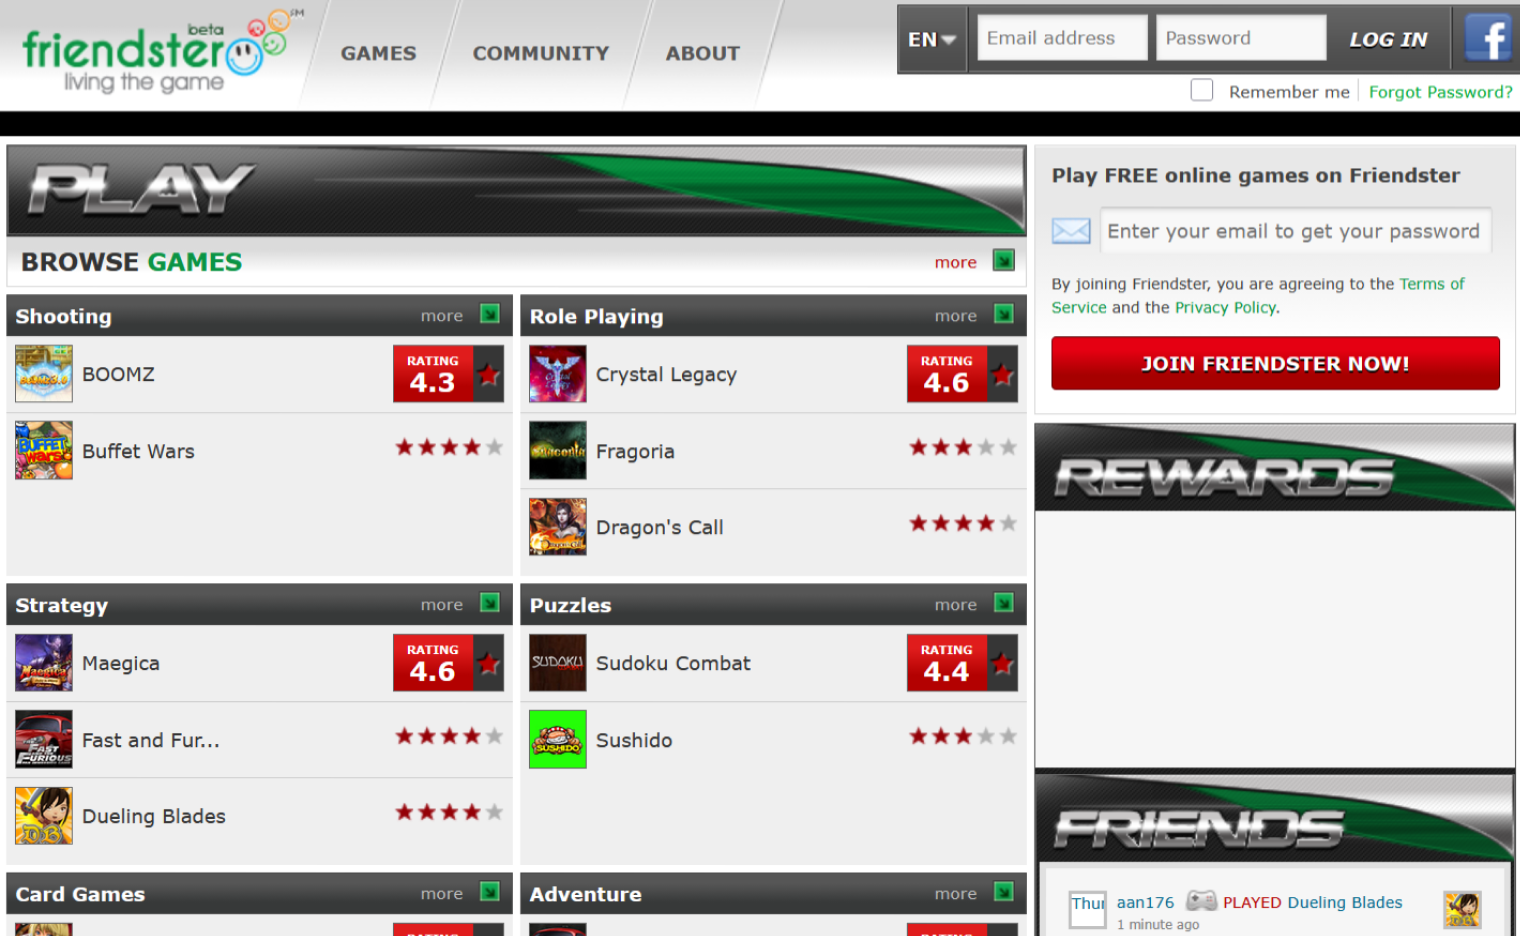
Task: Click more link in Puzzles section
Action: 956,604
